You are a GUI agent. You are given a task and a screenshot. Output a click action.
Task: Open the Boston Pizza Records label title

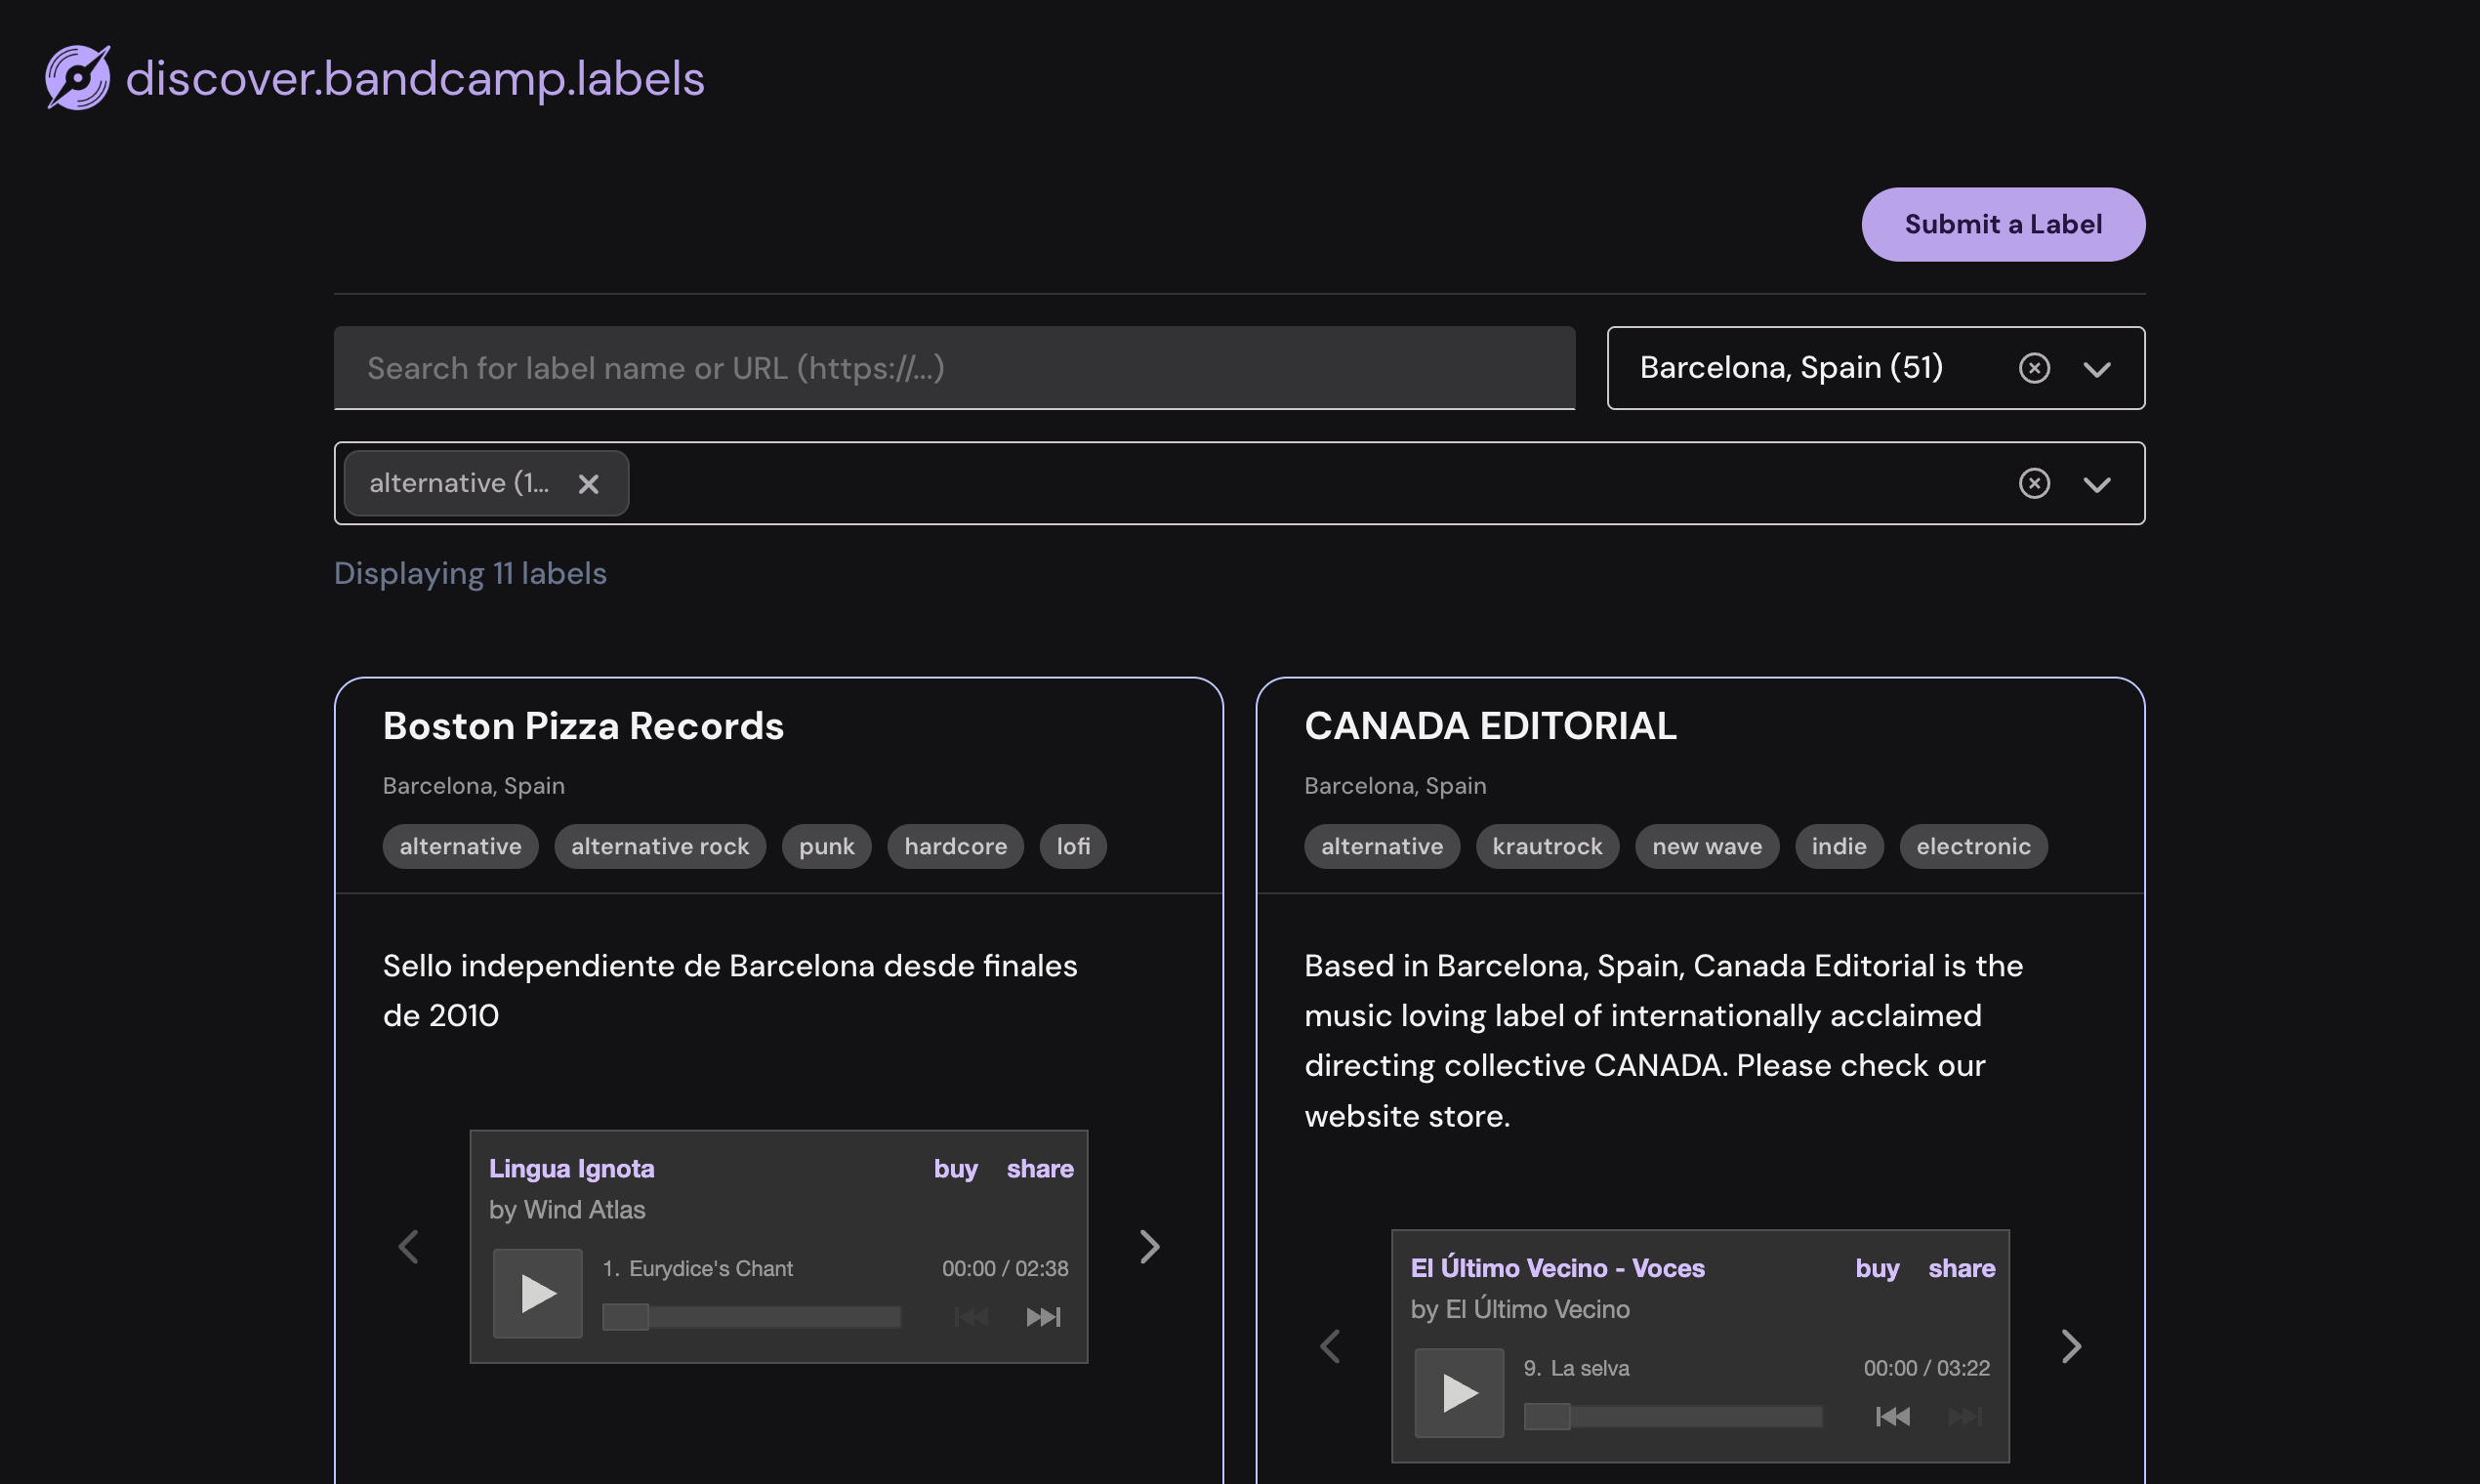click(583, 726)
